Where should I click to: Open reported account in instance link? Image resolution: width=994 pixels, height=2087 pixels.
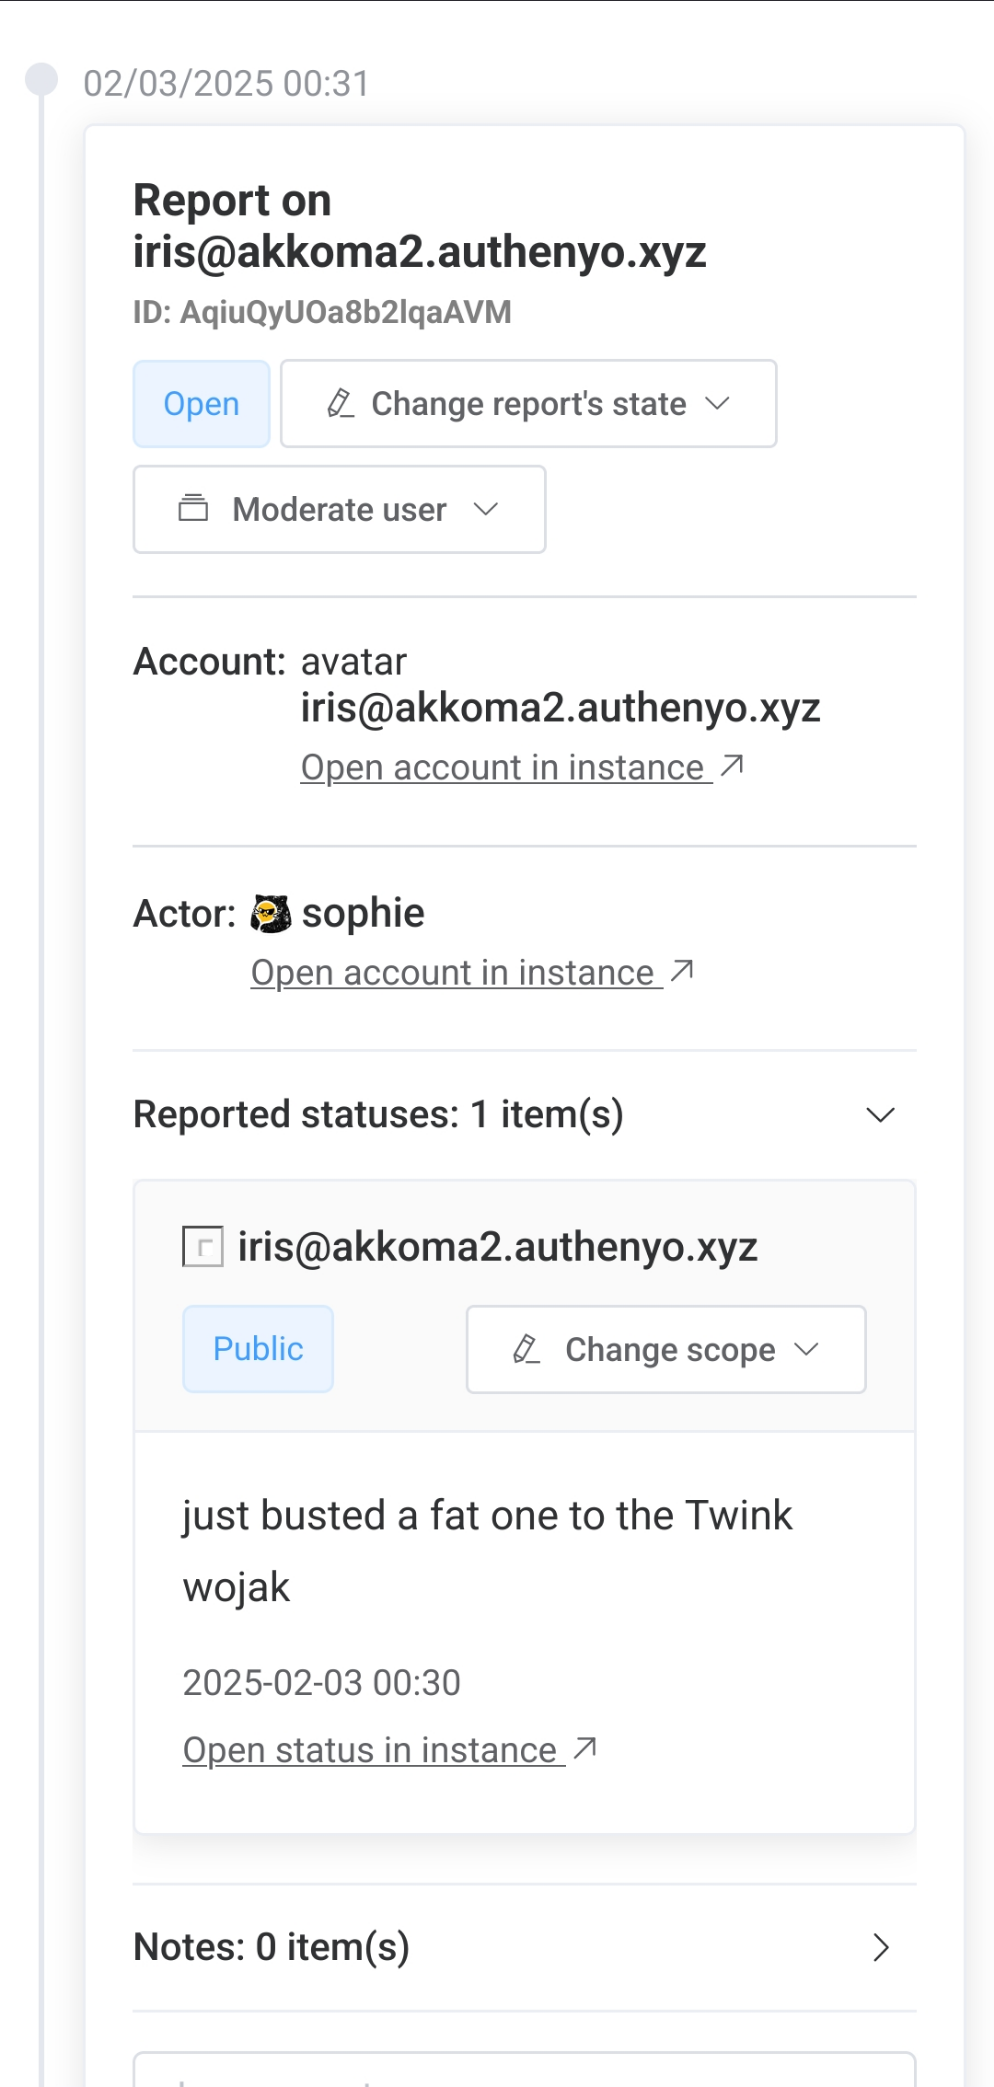[503, 768]
